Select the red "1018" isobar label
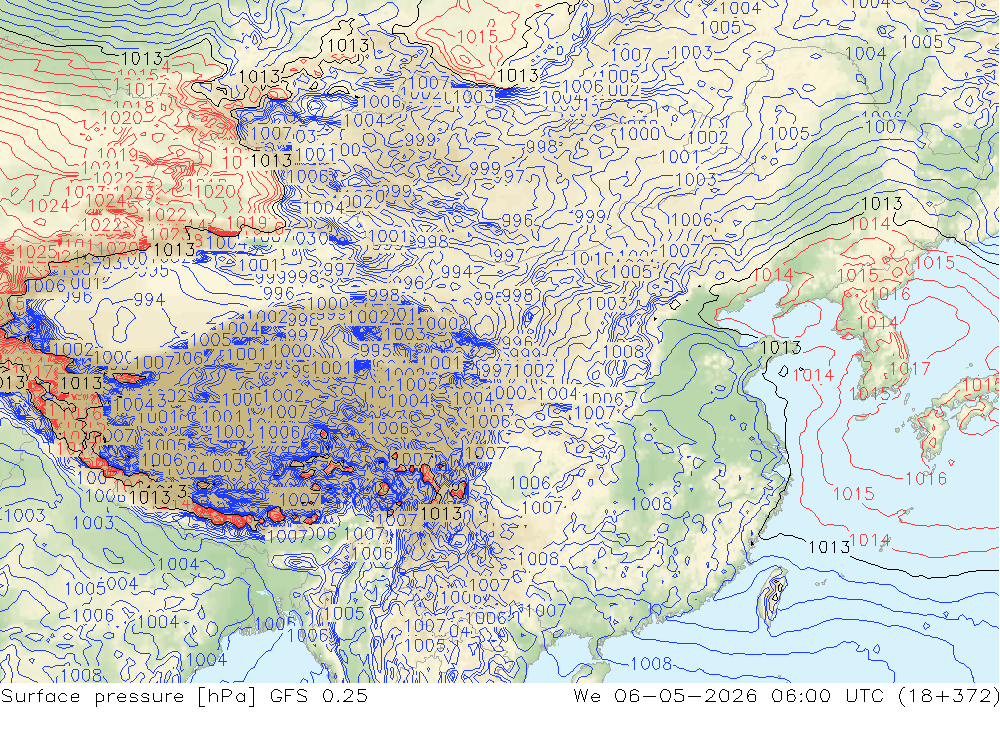The height and width of the screenshot is (733, 1000). [x=134, y=107]
